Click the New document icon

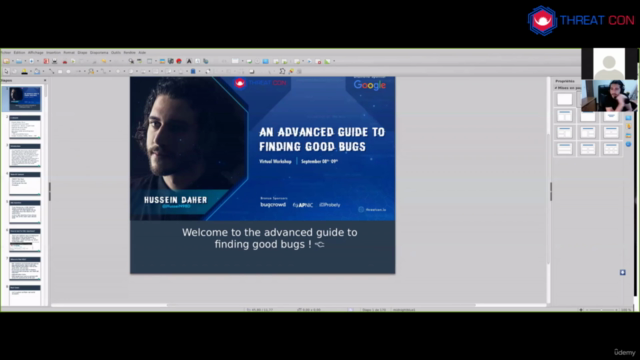pos(6,61)
